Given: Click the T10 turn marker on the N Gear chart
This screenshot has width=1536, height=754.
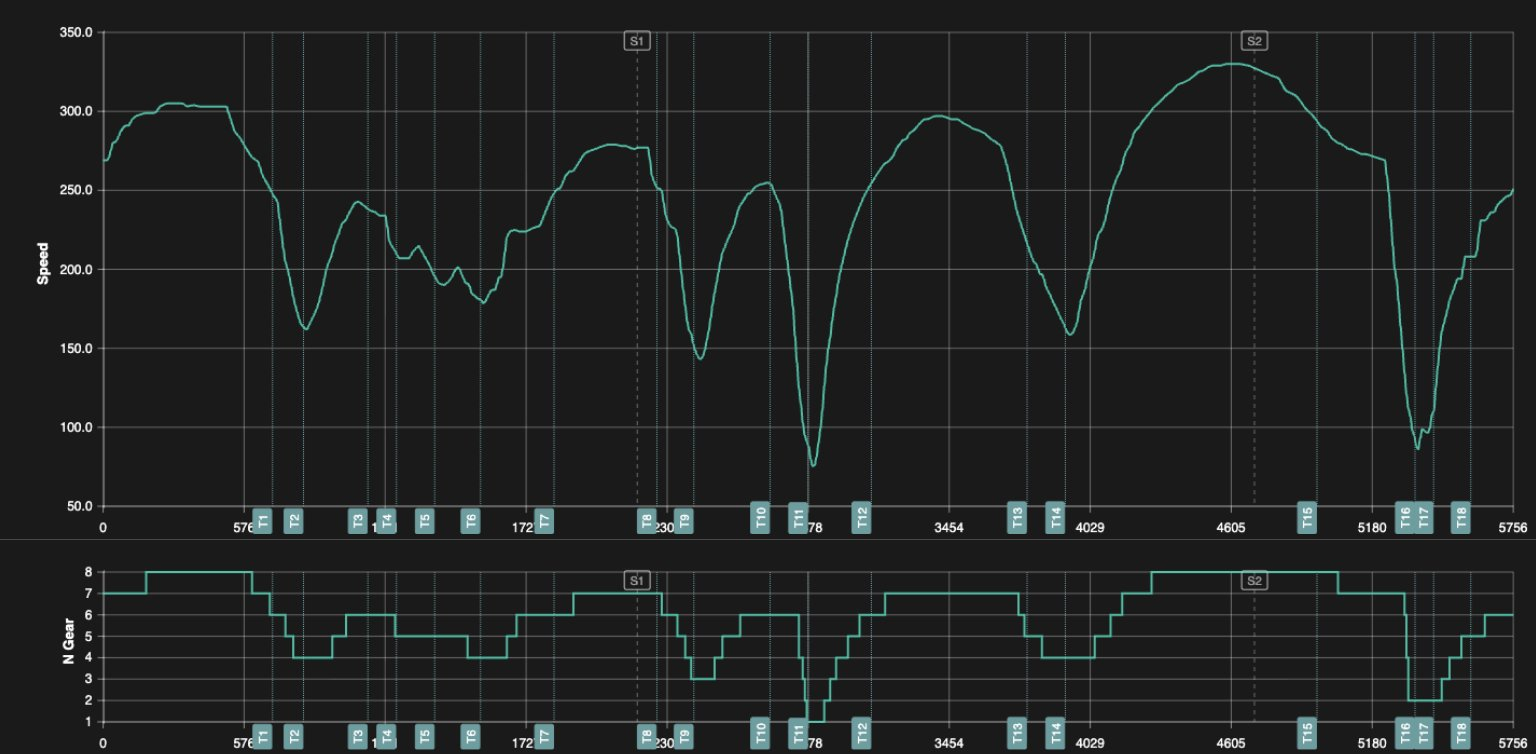Looking at the screenshot, I should tap(760, 734).
